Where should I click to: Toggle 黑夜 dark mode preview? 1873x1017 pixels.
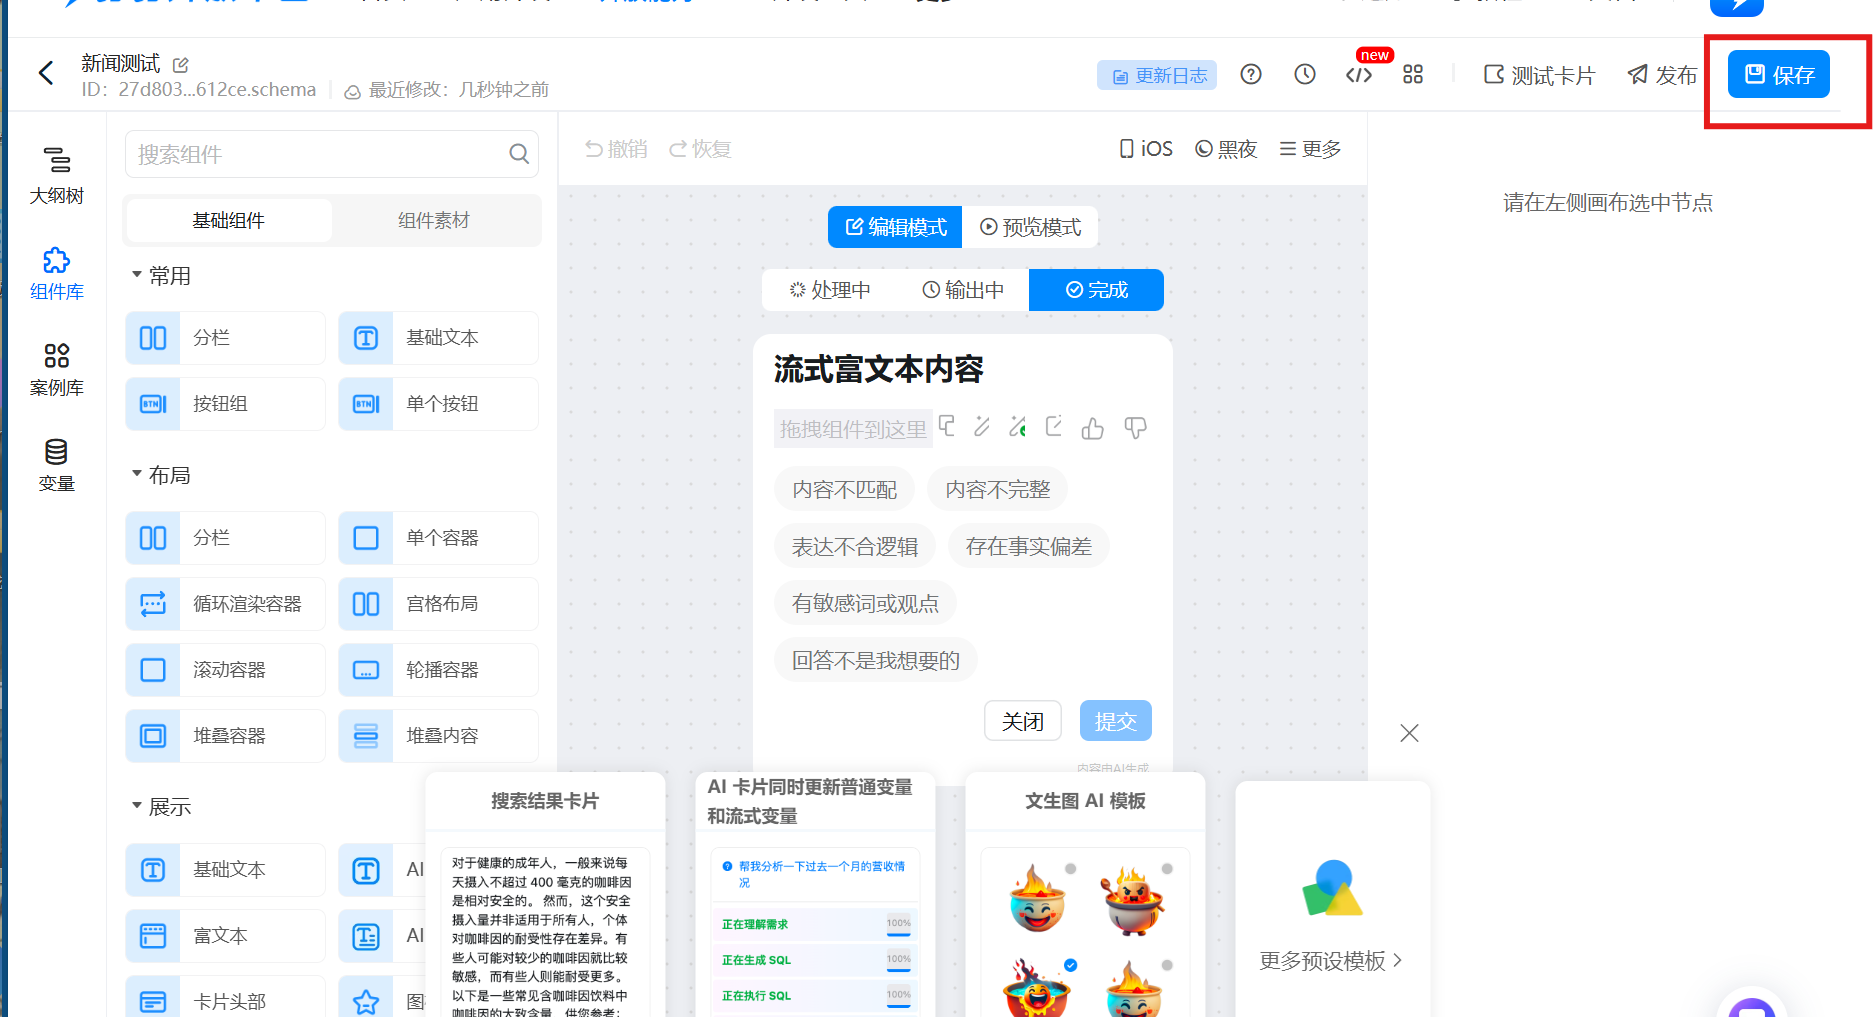coord(1226,149)
